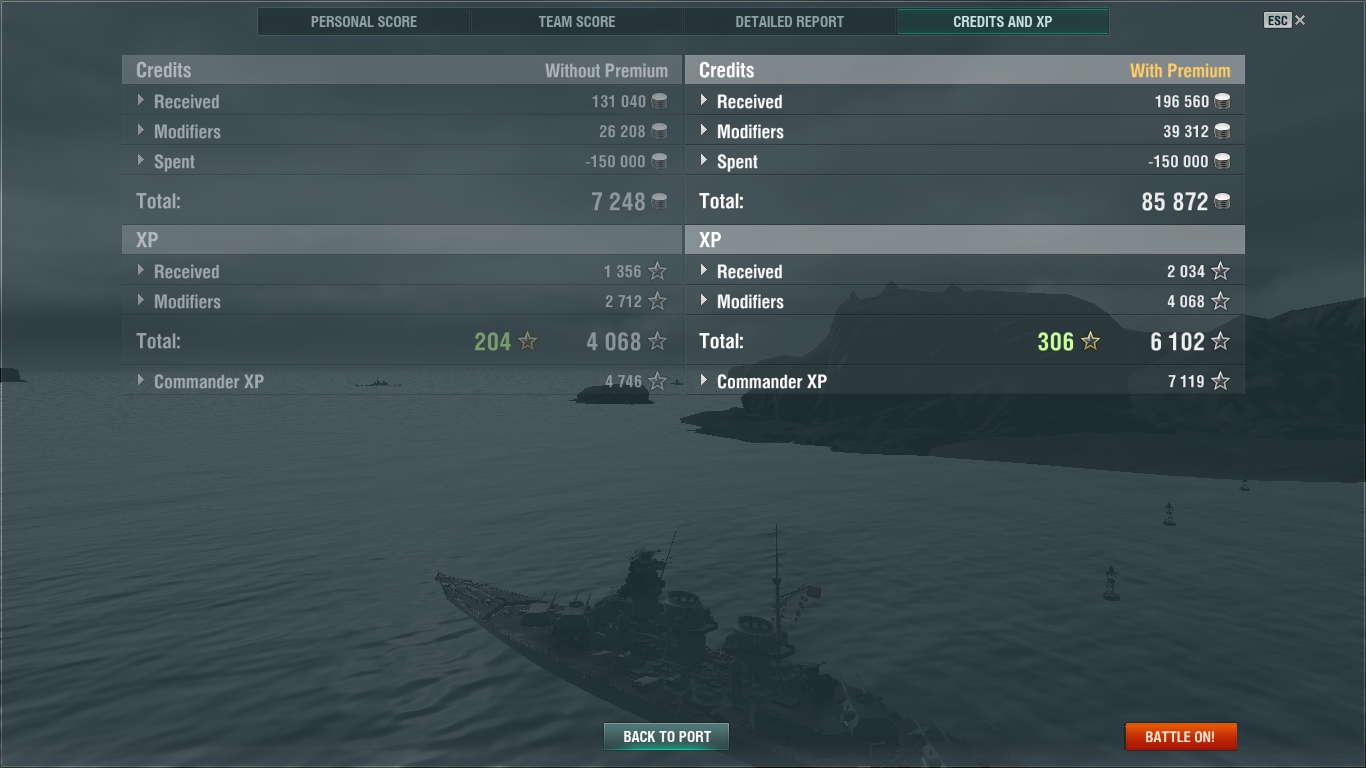Click the coin icon beside 39 312 modifiers

1221,131
